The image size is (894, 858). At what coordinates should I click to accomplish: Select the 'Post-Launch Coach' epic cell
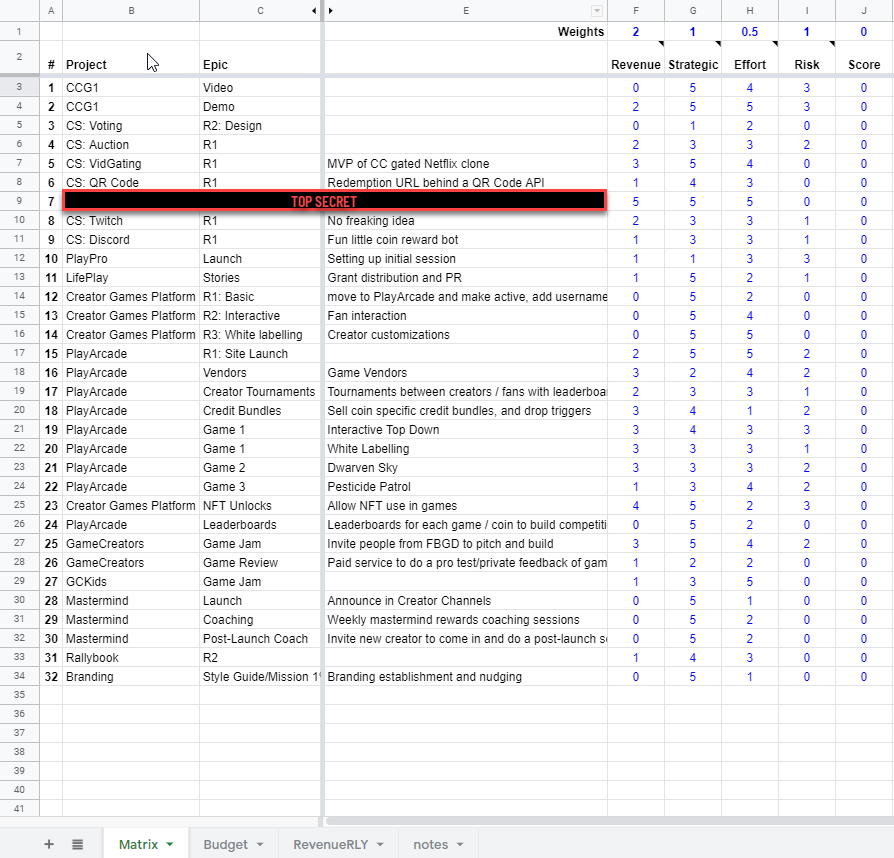(260, 639)
